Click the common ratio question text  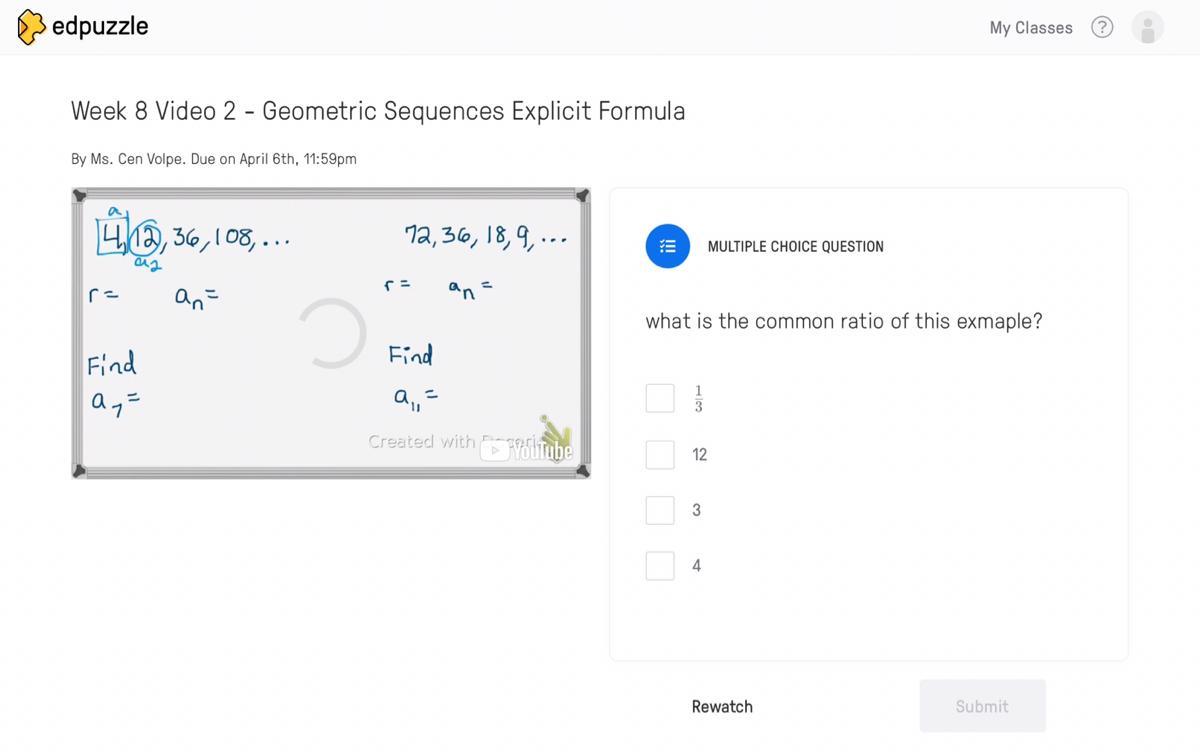[844, 321]
